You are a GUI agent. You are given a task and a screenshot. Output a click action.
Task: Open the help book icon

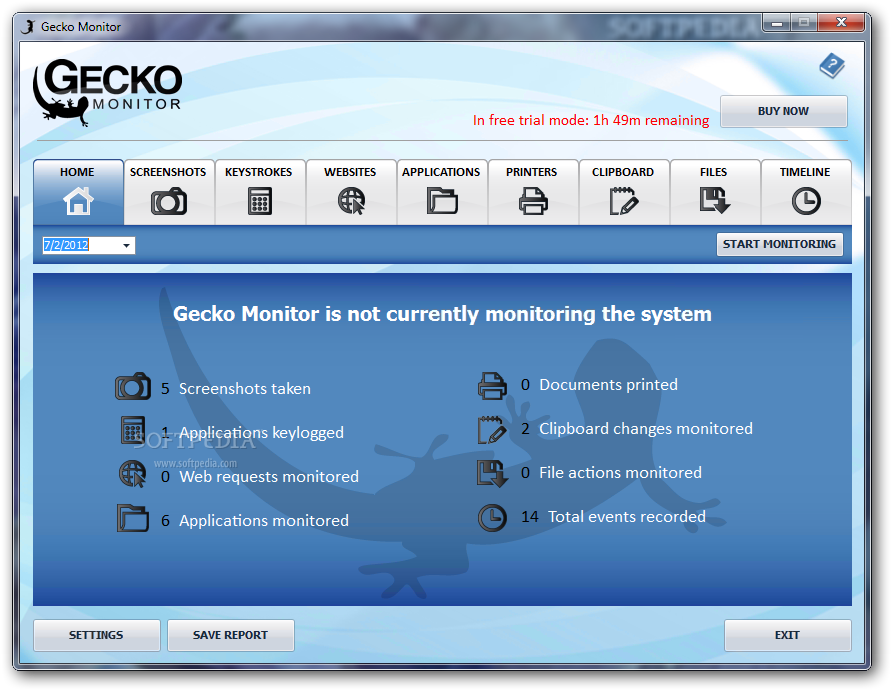pos(832,65)
